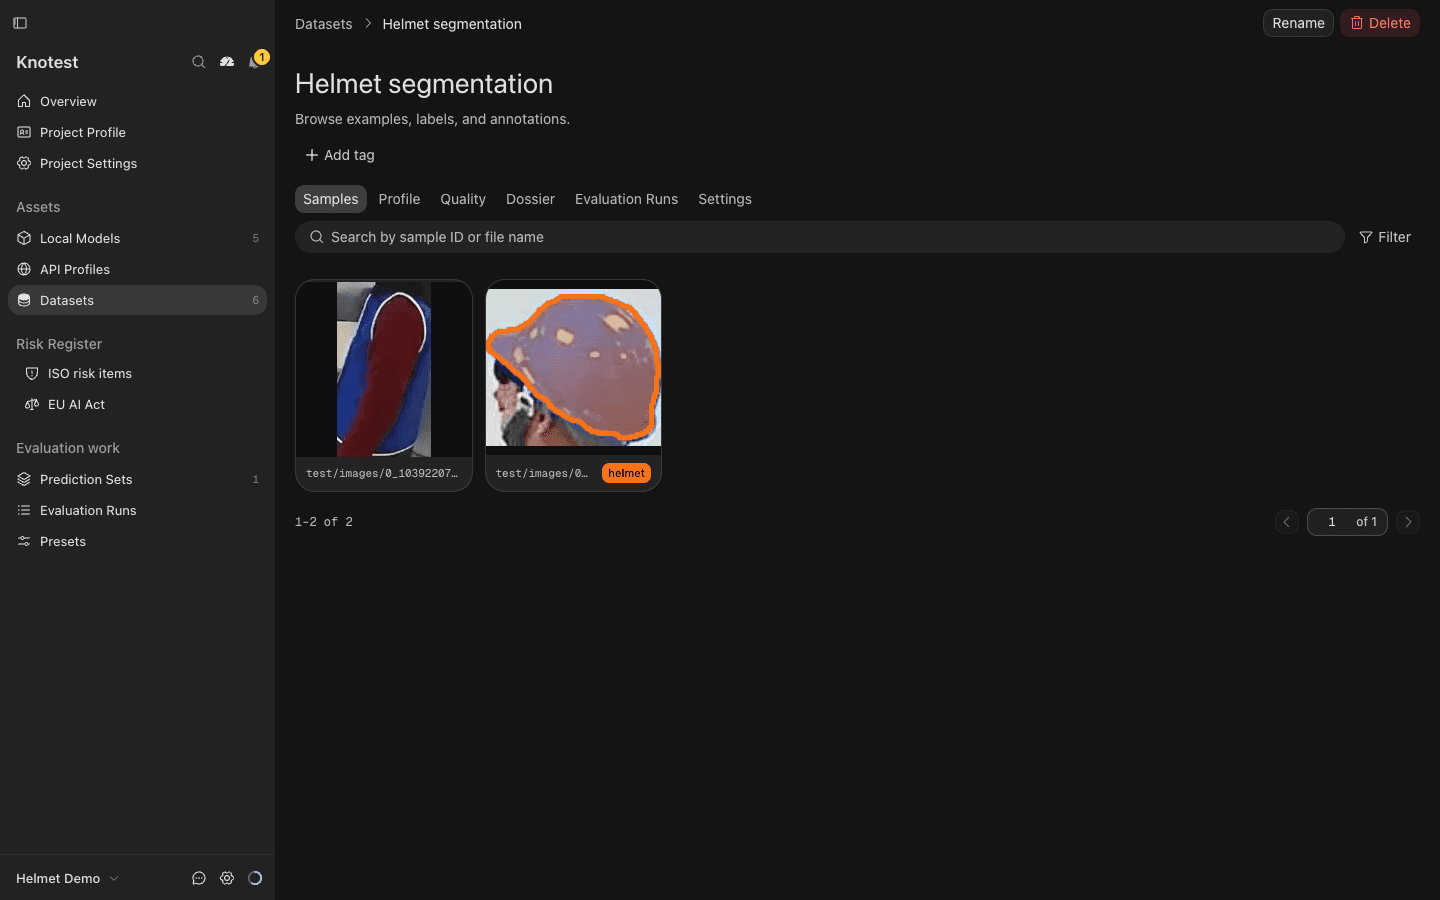Add a tag to the dataset
This screenshot has width=1440, height=900.
pos(340,155)
